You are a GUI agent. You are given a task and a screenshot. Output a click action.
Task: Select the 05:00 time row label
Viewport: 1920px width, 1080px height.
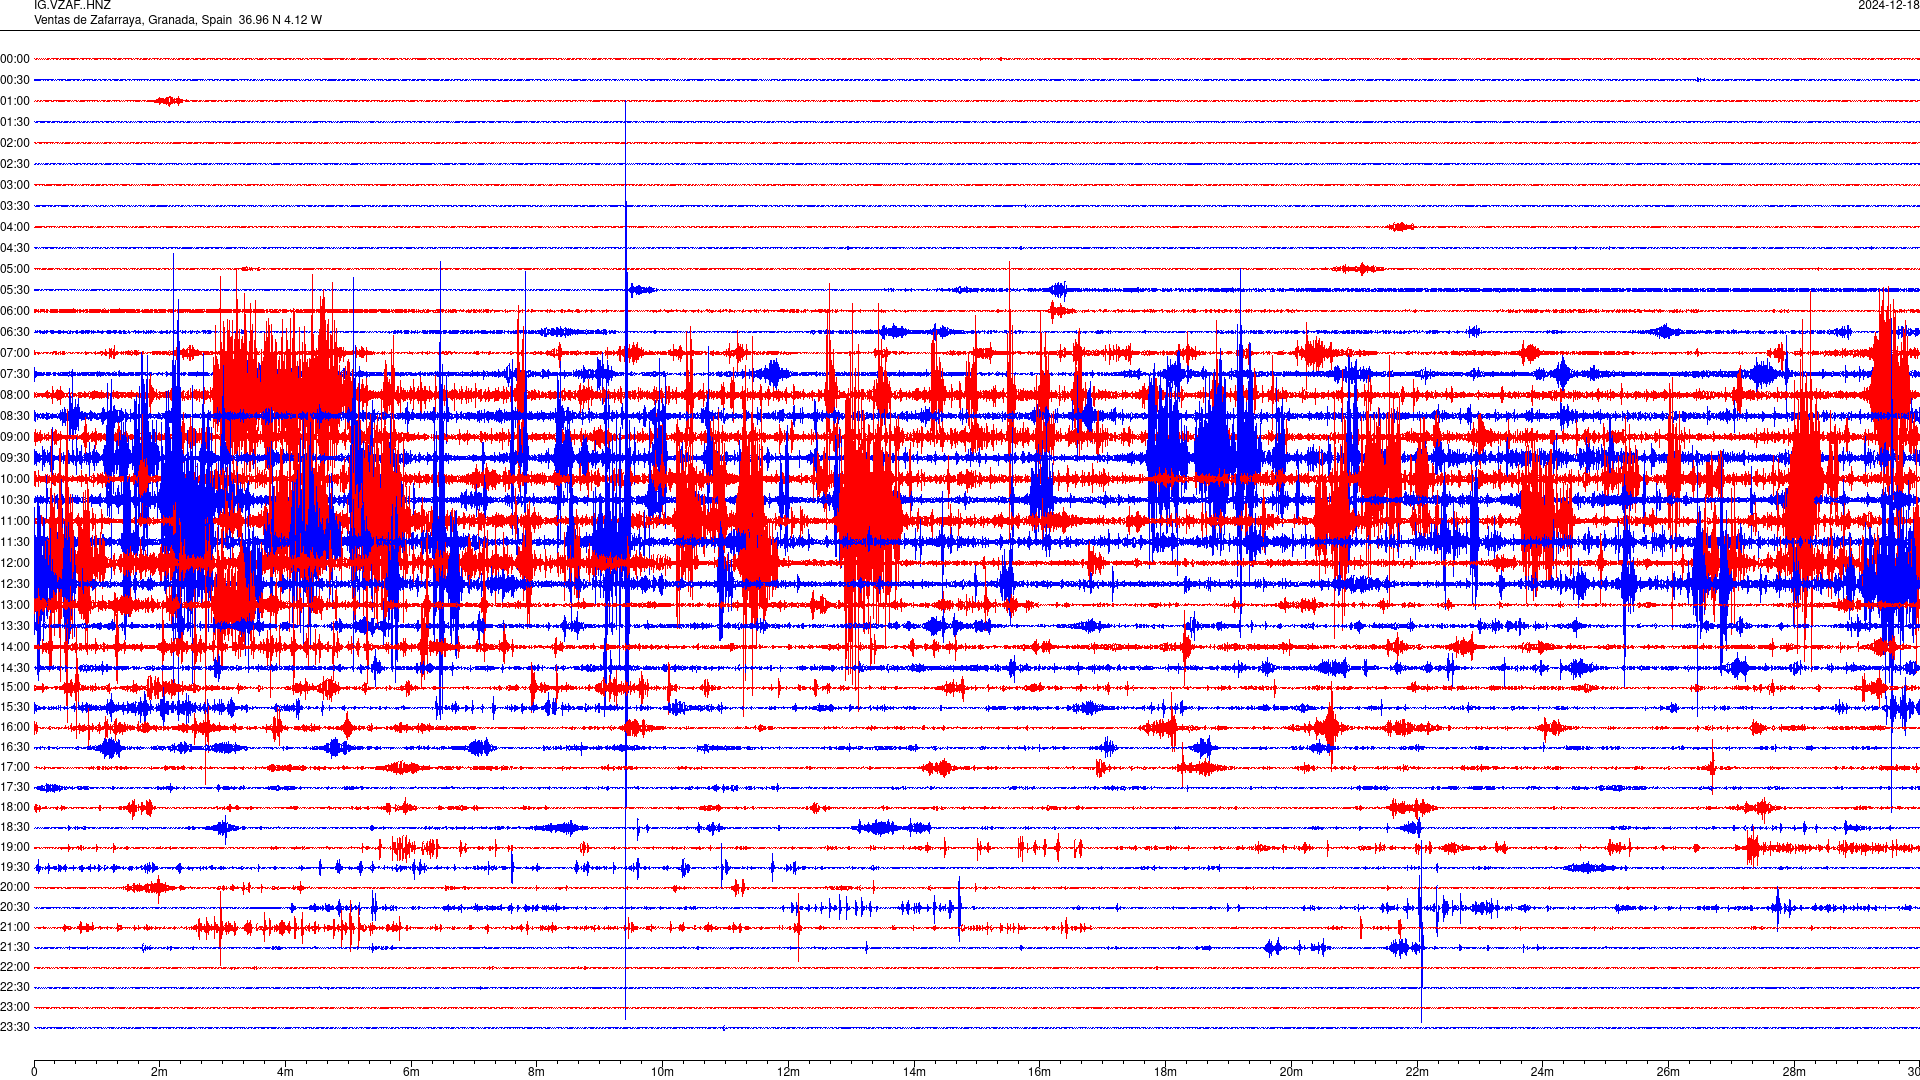click(x=15, y=269)
